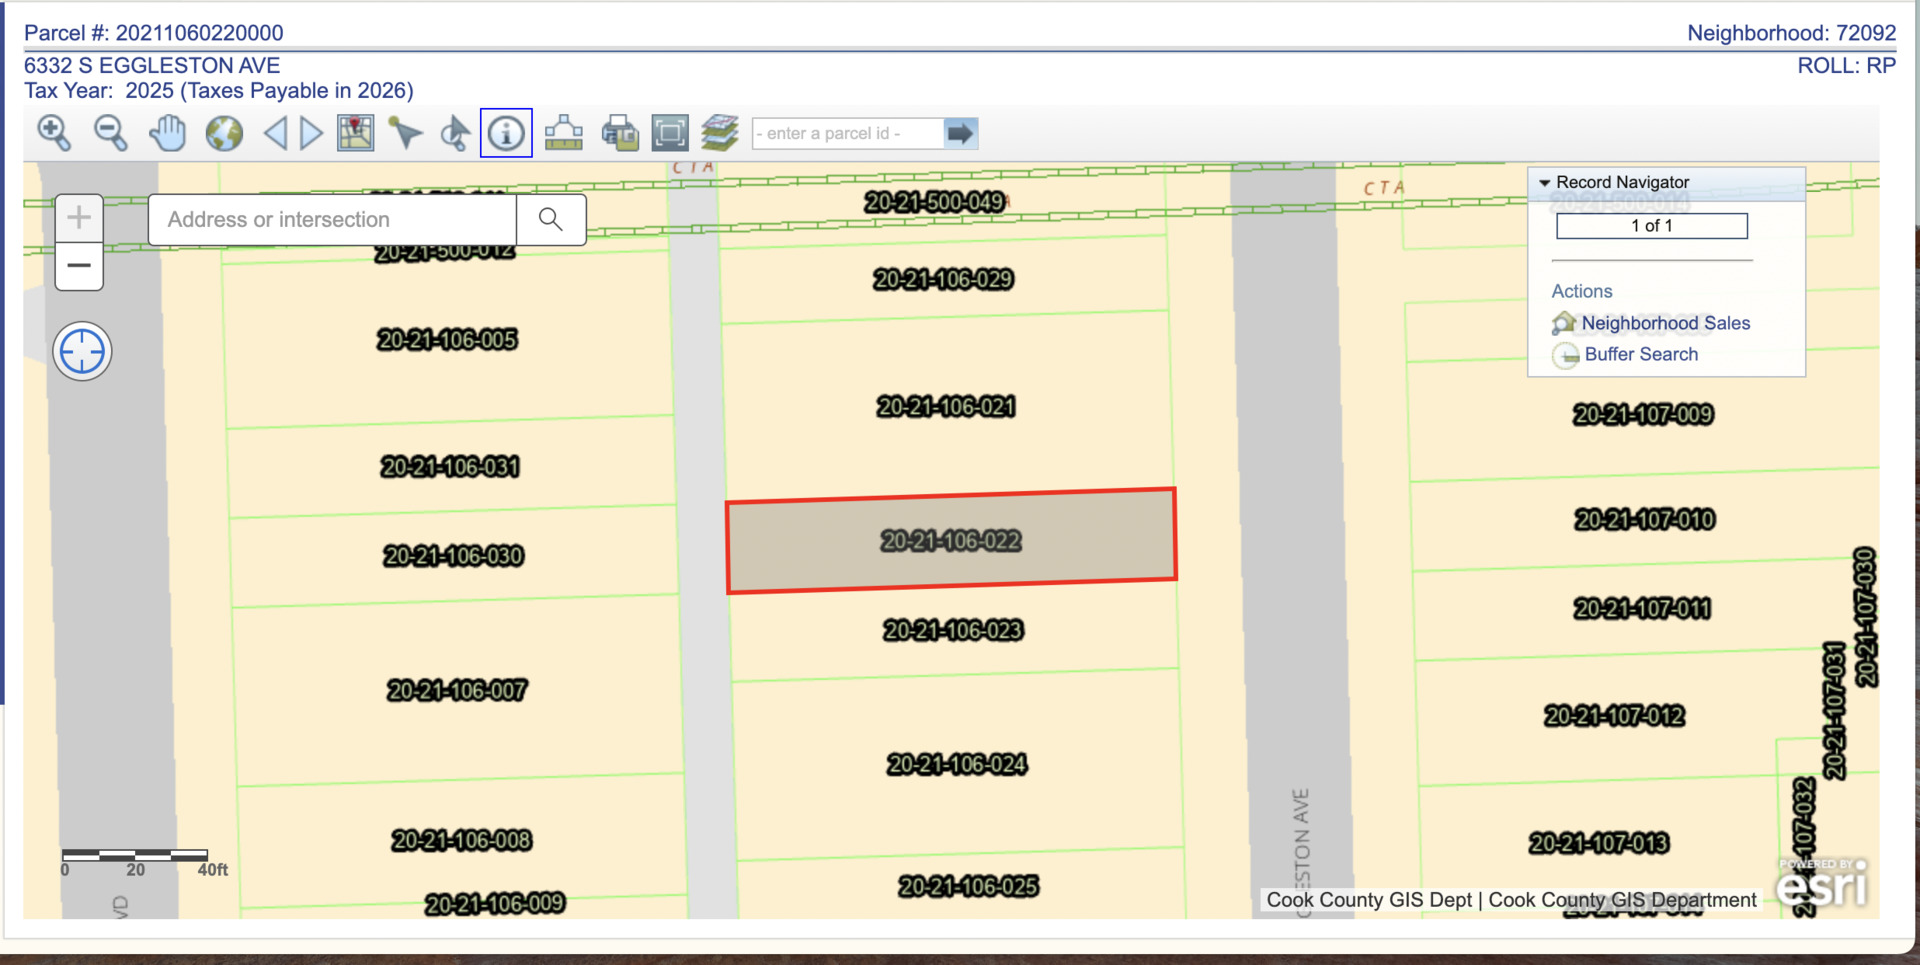Open the Buffer Search action
This screenshot has width=1920, height=965.
pyautogui.click(x=1640, y=354)
